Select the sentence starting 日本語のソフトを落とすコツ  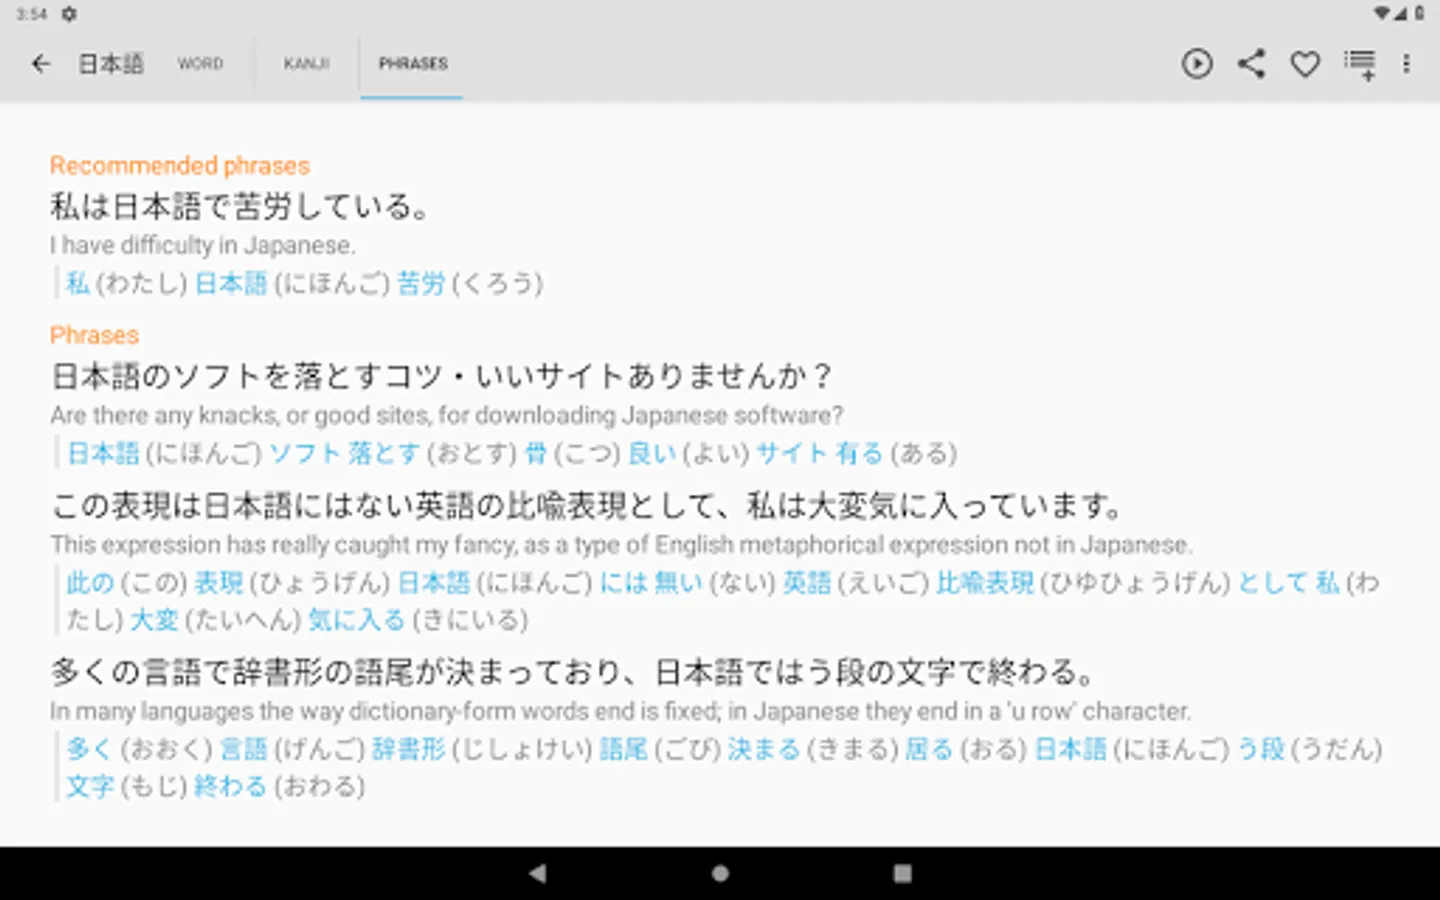442,376
